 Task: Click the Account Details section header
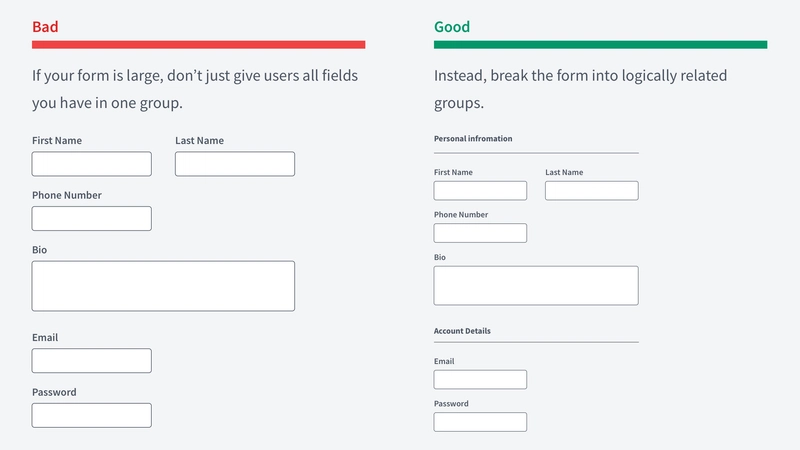click(462, 331)
